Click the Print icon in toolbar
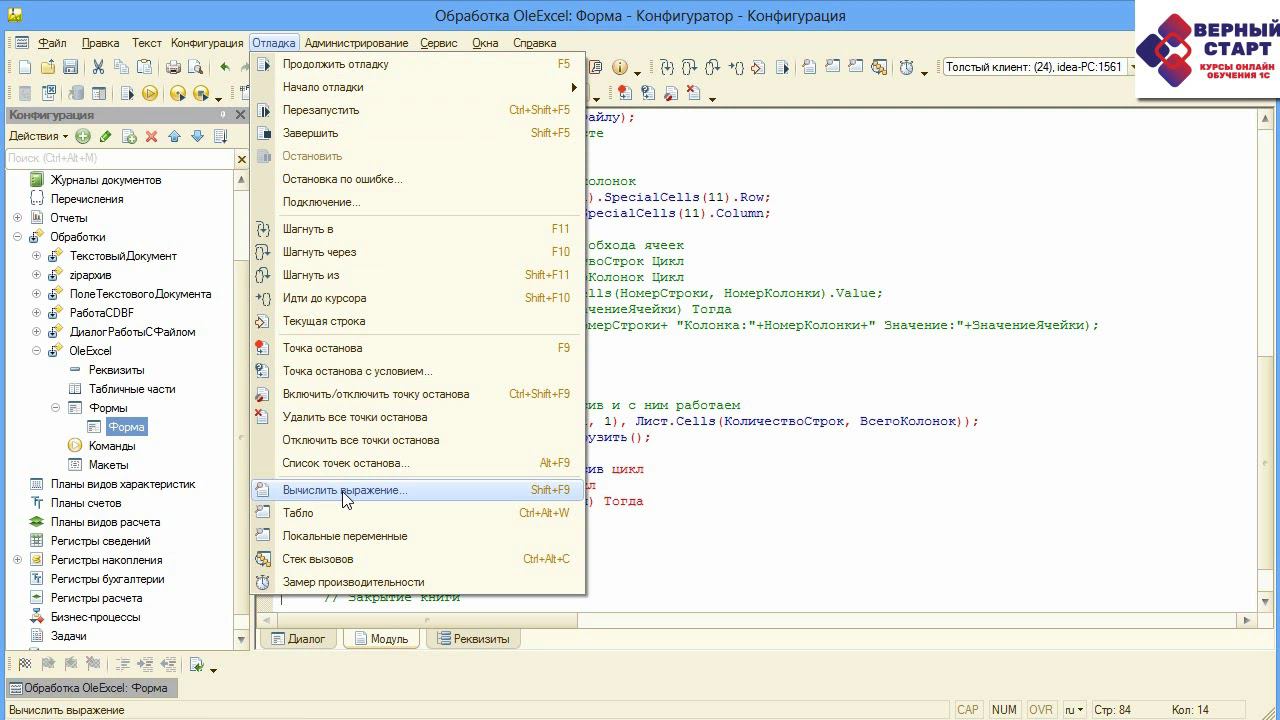 pos(173,67)
